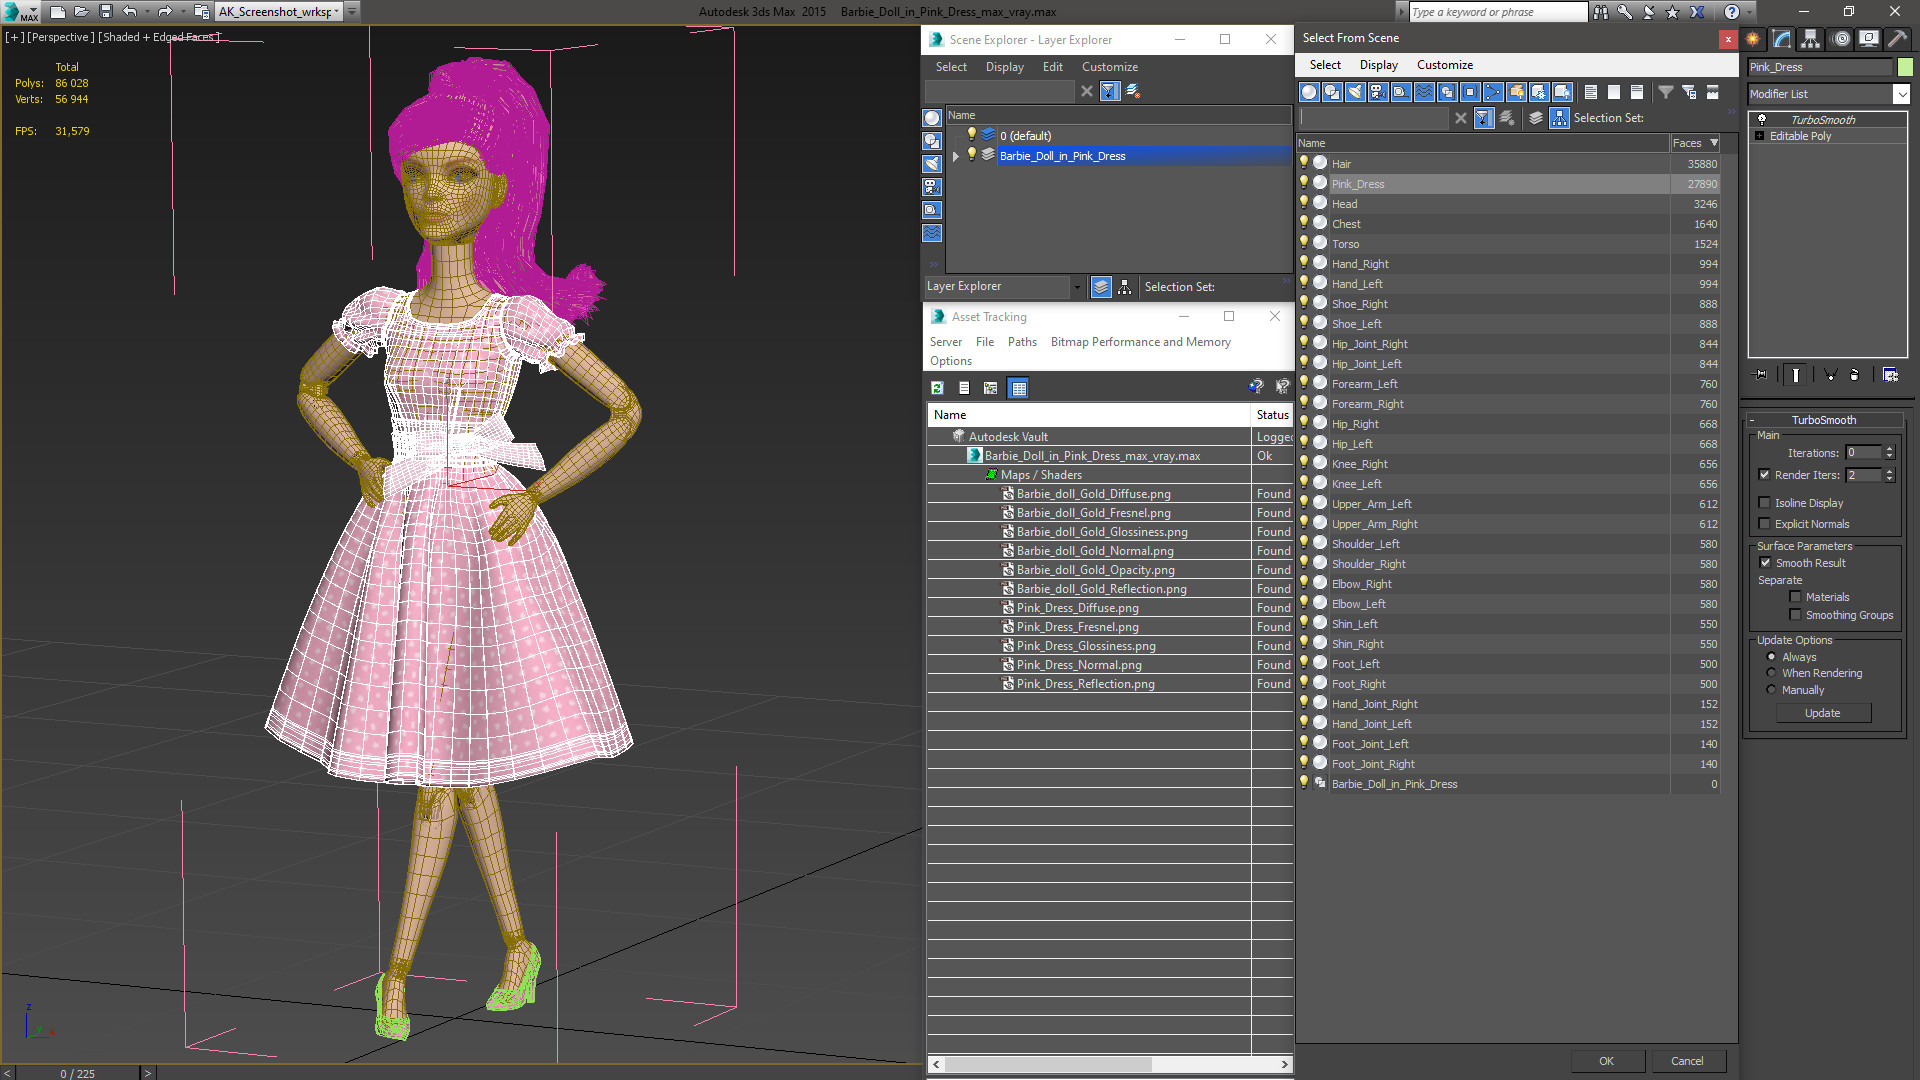Click the Save file icon in title bar
The height and width of the screenshot is (1080, 1920).
click(x=106, y=11)
